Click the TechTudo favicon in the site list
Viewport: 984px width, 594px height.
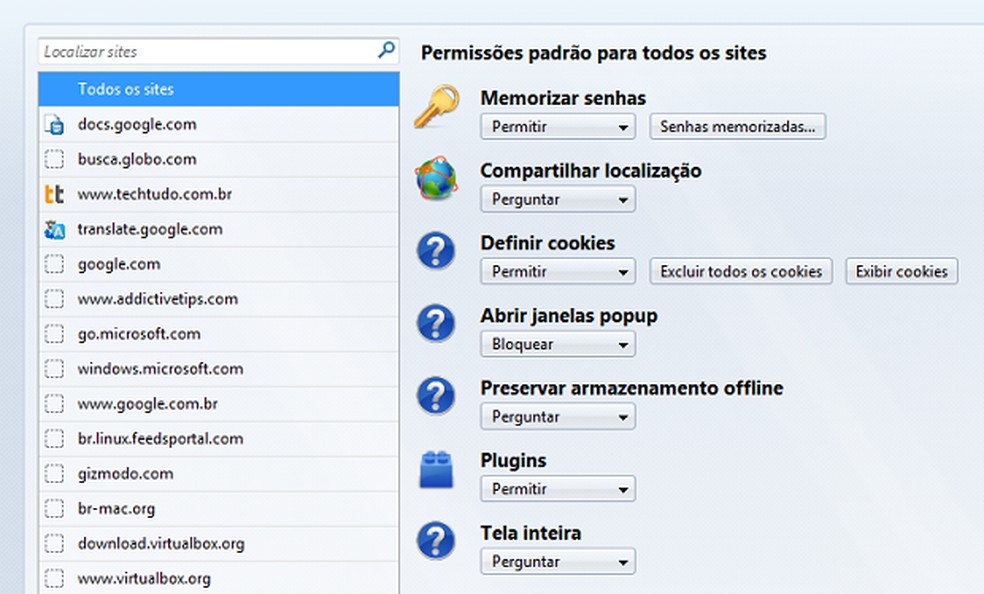coord(56,194)
